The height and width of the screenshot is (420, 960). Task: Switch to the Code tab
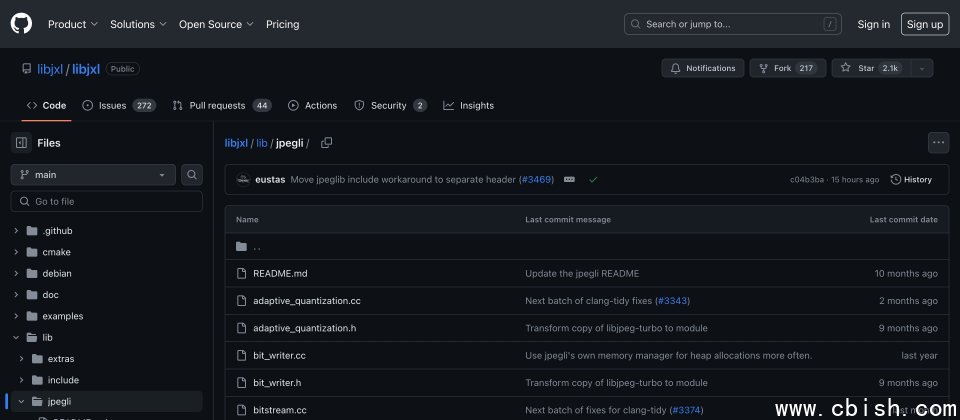click(x=47, y=105)
